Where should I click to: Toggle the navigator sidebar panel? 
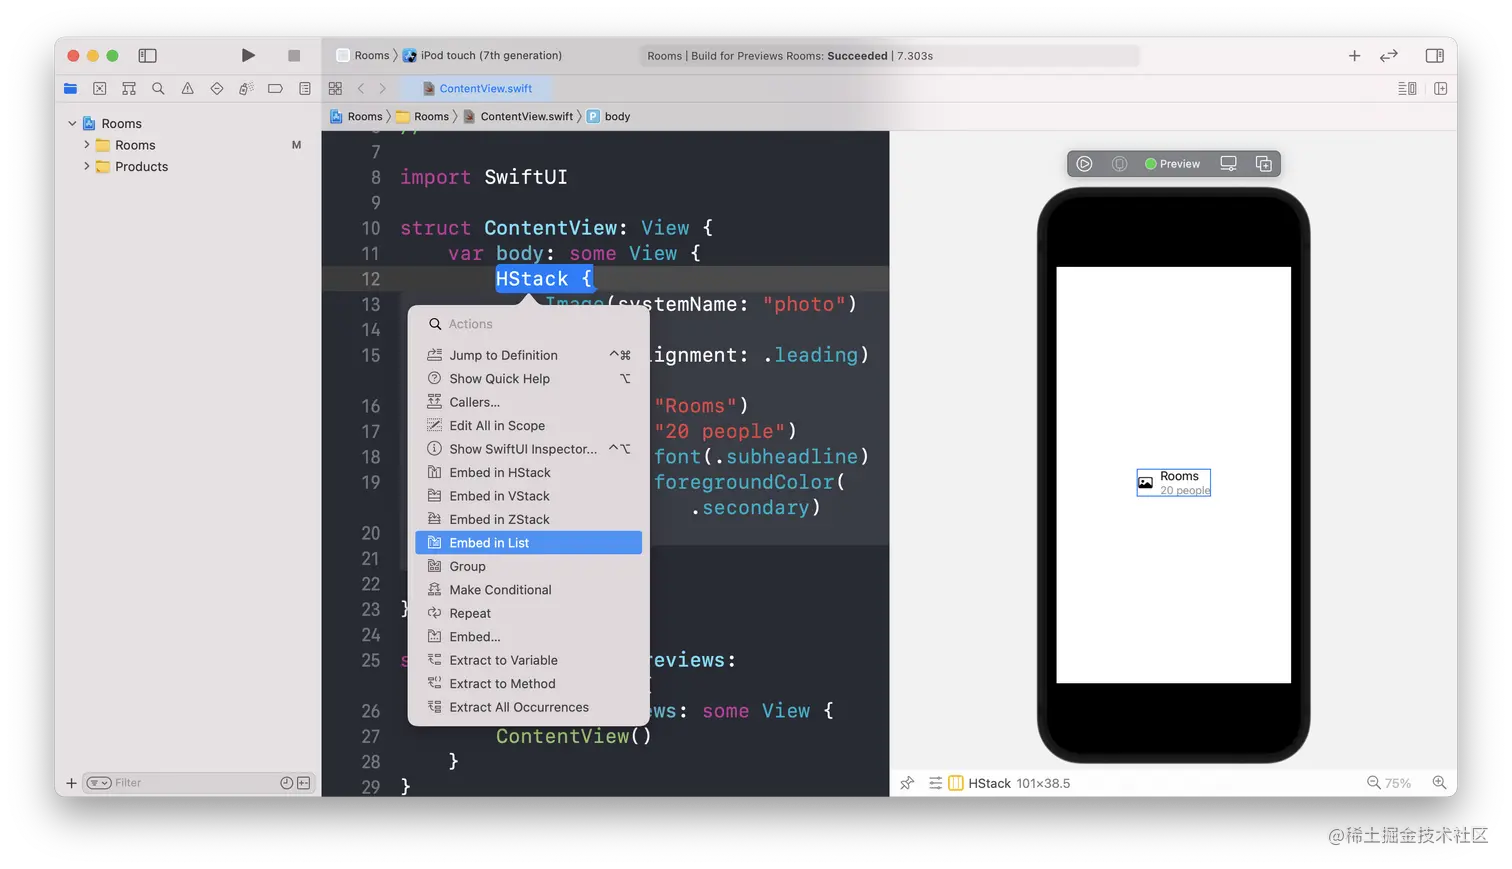point(147,55)
